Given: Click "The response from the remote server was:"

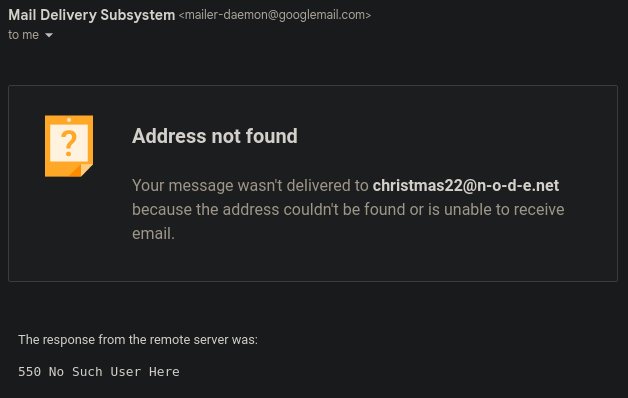Looking at the screenshot, I should click(x=138, y=340).
